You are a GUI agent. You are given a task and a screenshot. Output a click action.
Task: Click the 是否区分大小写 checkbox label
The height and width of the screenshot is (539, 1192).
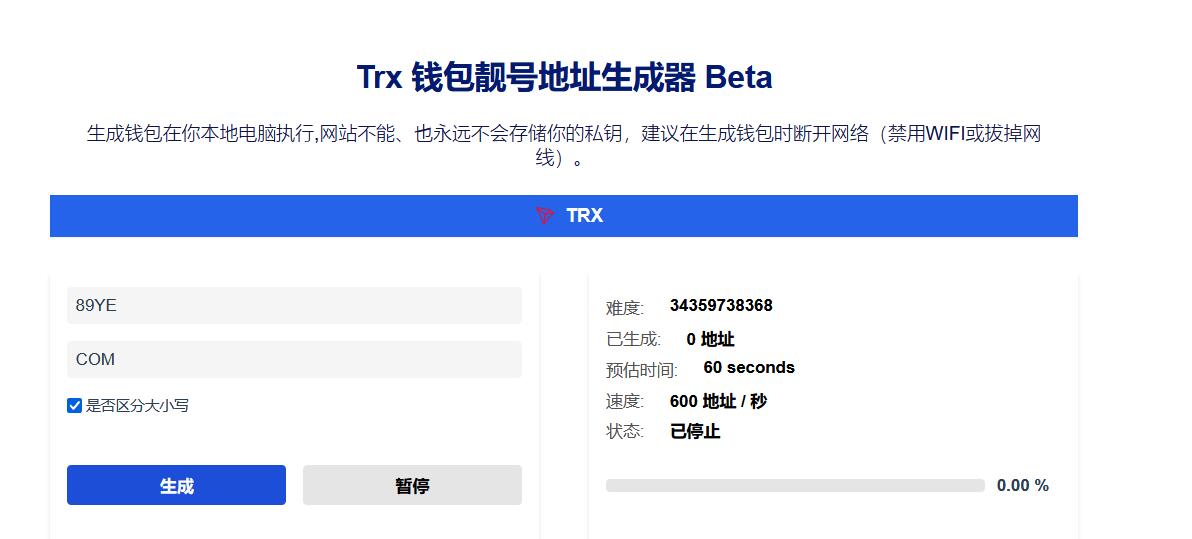[x=137, y=406]
